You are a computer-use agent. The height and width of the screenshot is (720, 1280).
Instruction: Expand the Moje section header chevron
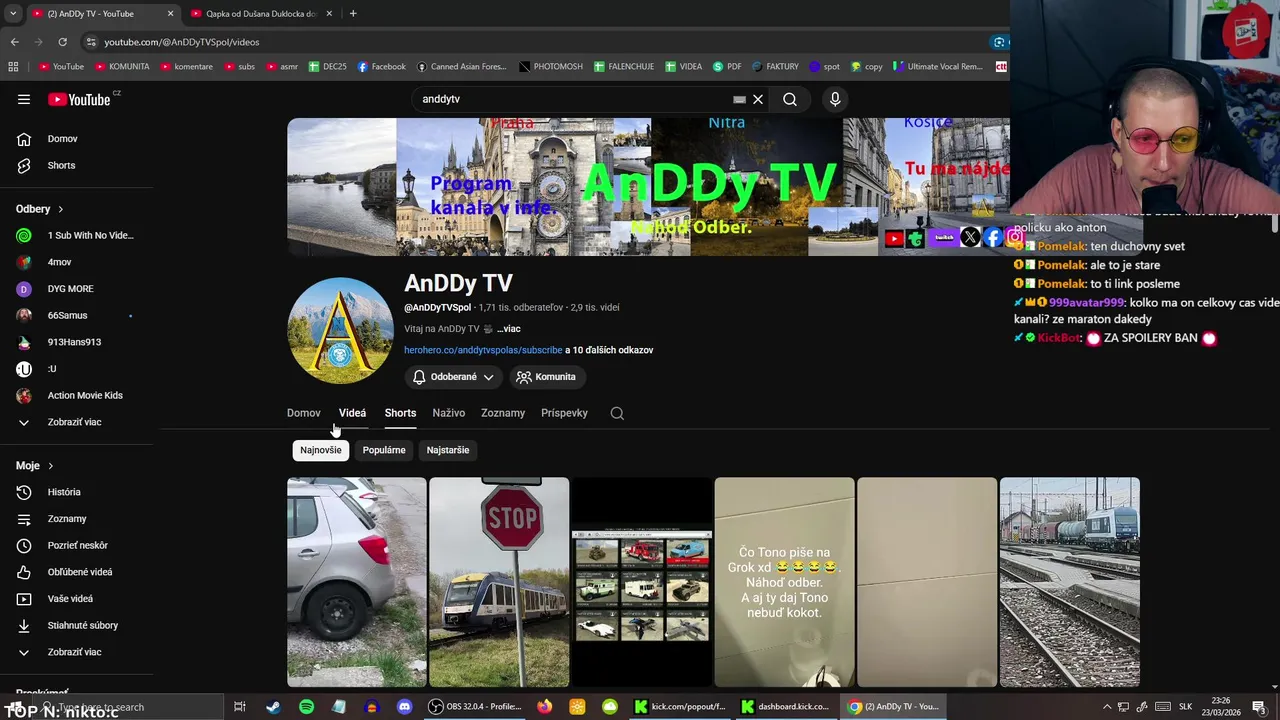click(x=50, y=466)
